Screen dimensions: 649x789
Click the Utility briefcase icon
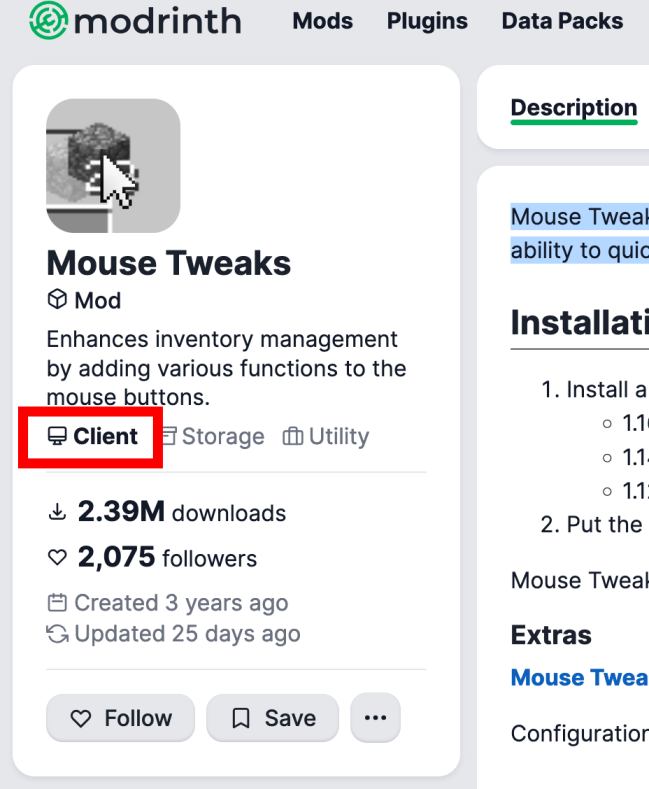pyautogui.click(x=293, y=436)
